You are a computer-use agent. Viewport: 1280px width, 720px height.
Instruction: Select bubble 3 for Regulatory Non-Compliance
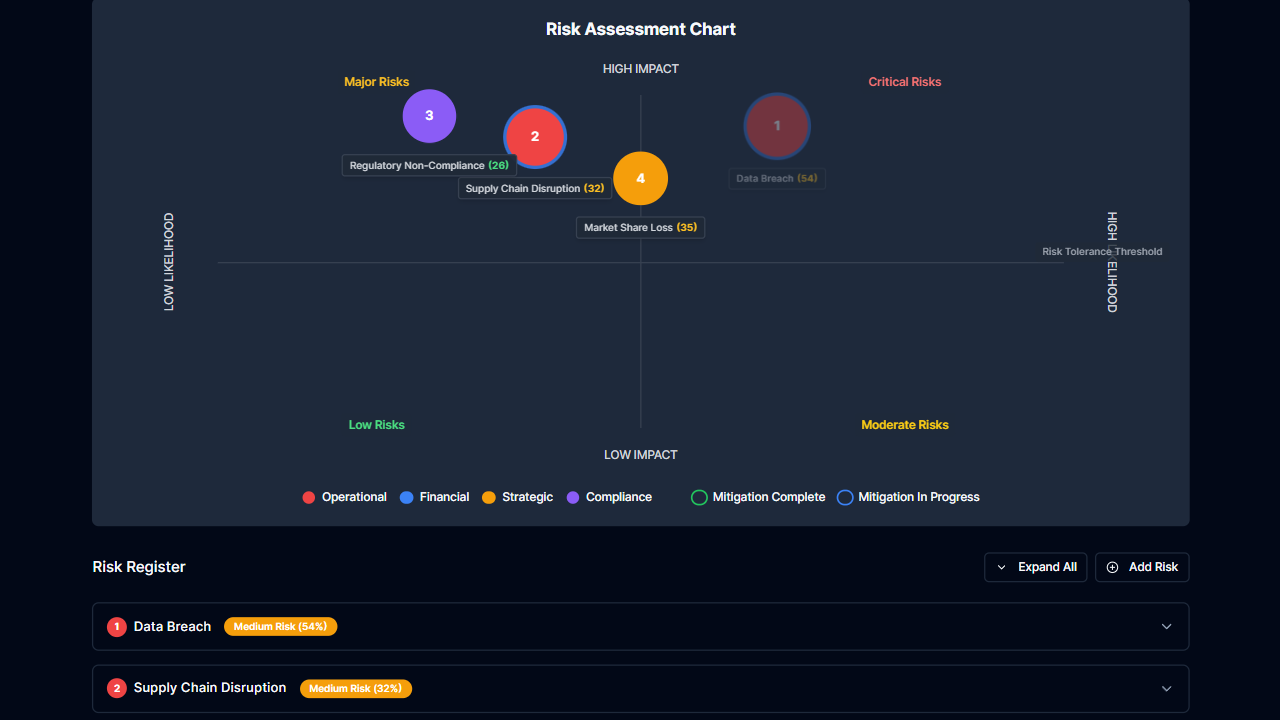pyautogui.click(x=429, y=115)
